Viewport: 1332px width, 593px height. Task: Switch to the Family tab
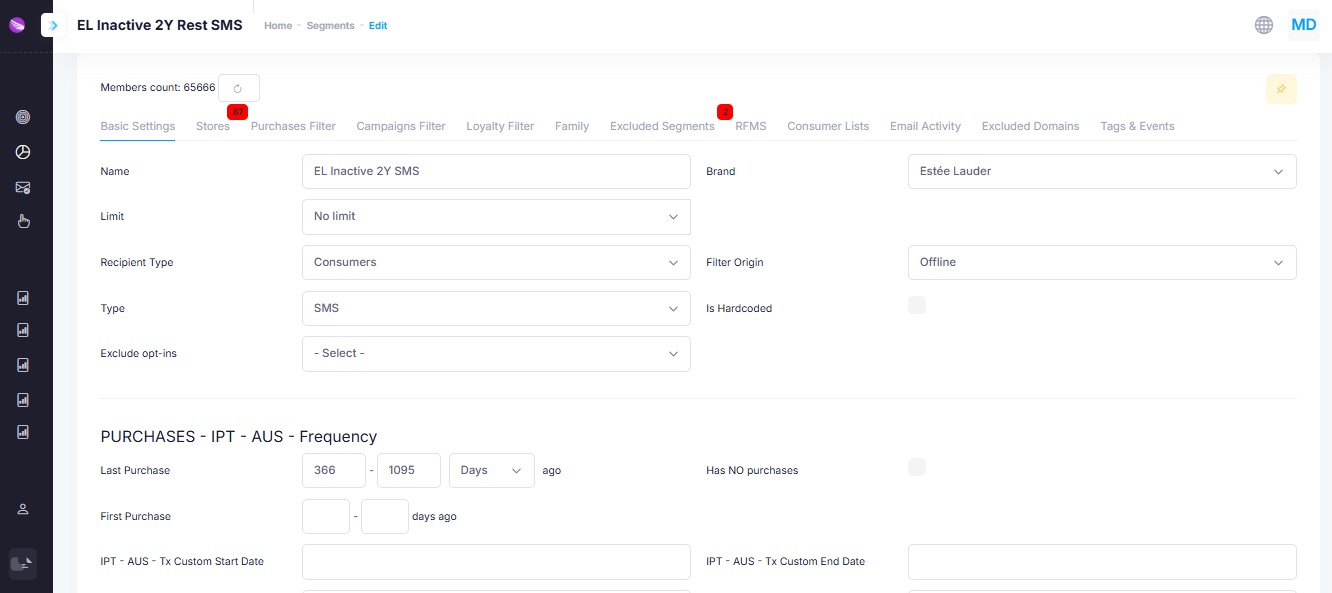pos(572,126)
